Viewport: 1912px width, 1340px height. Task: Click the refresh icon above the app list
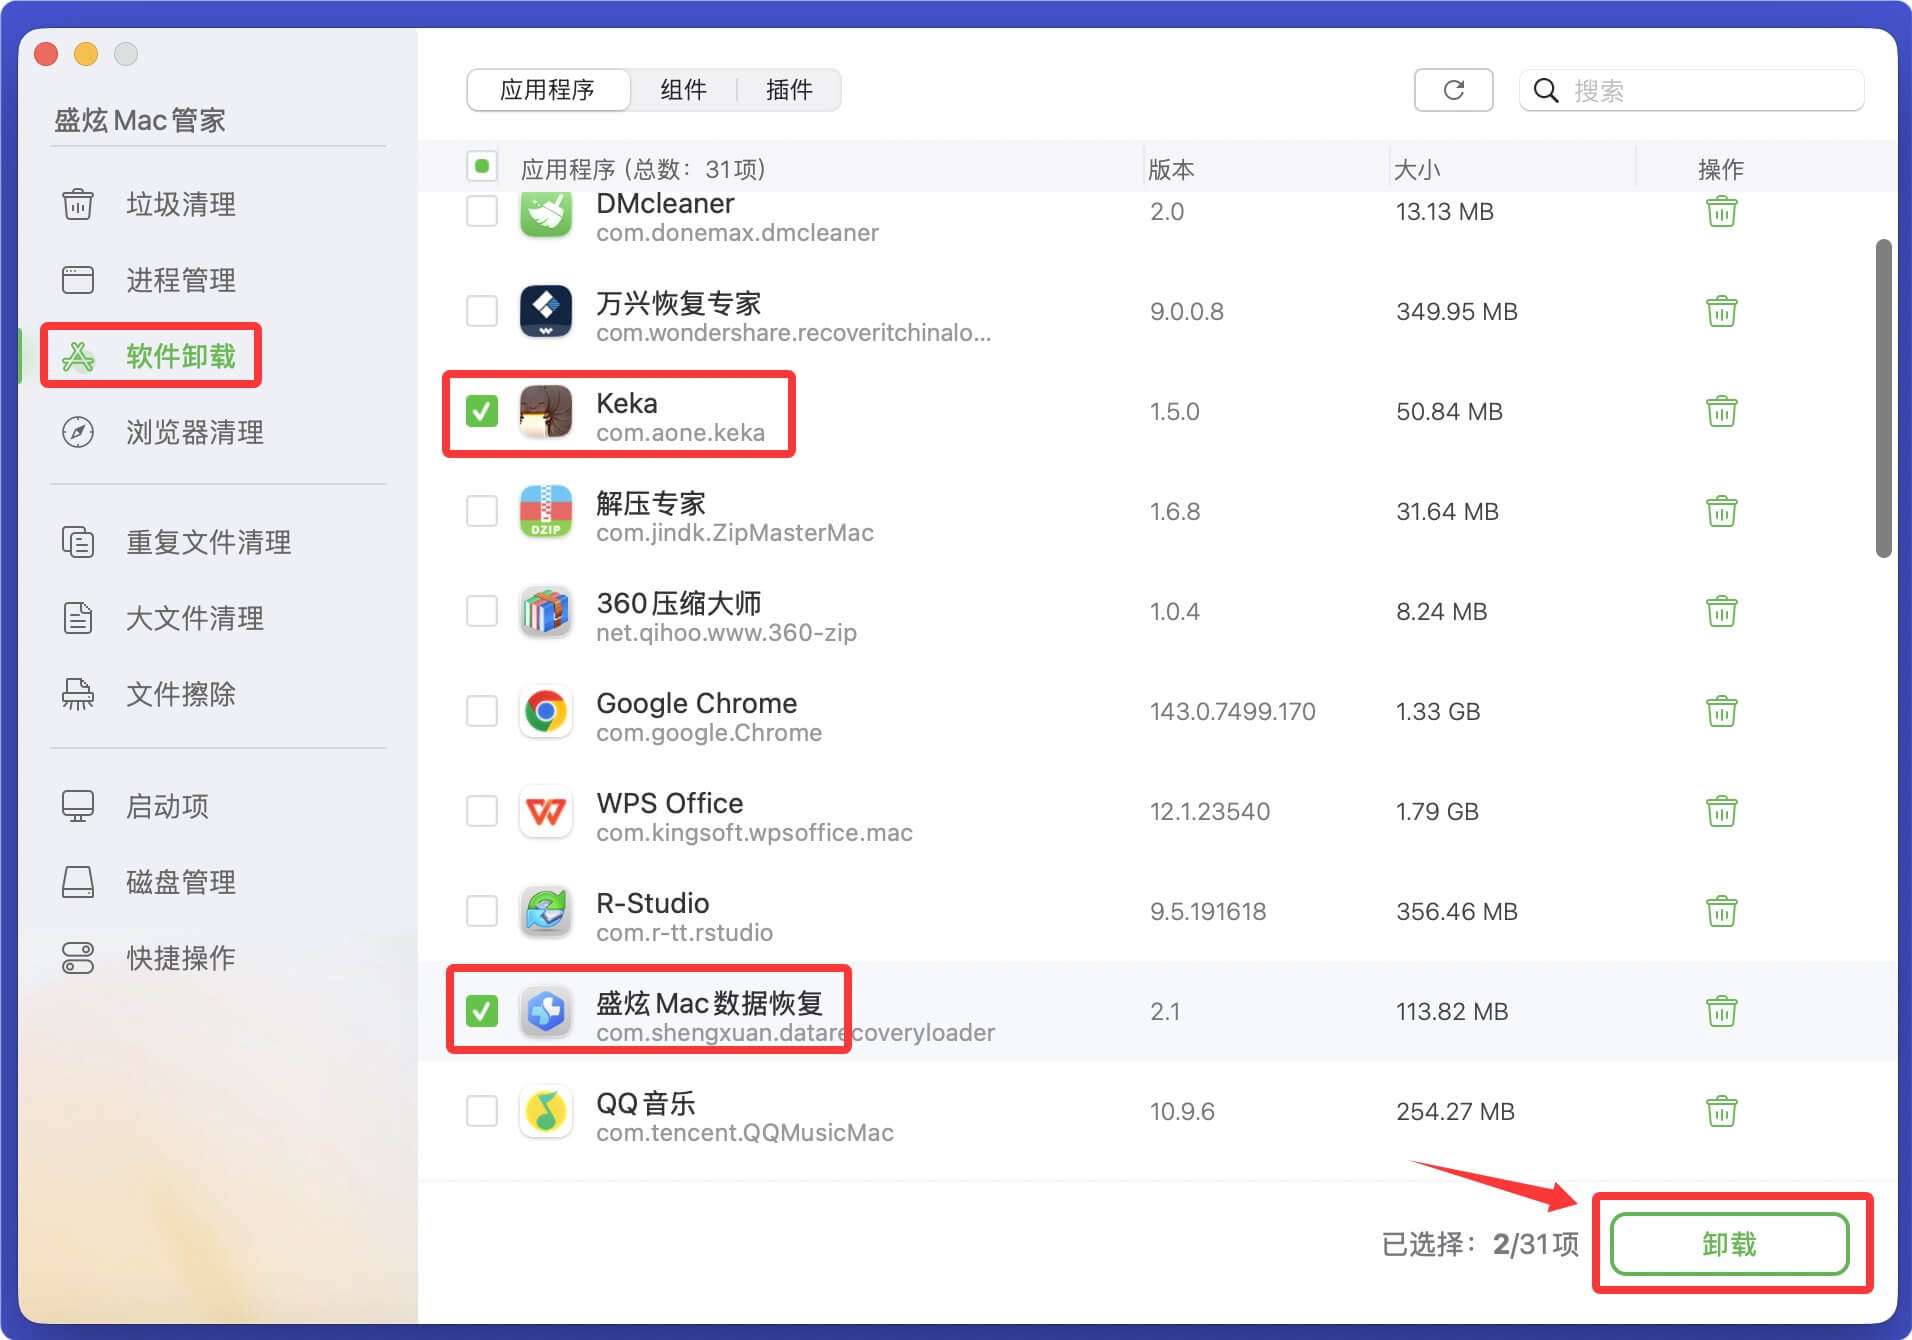pos(1453,89)
